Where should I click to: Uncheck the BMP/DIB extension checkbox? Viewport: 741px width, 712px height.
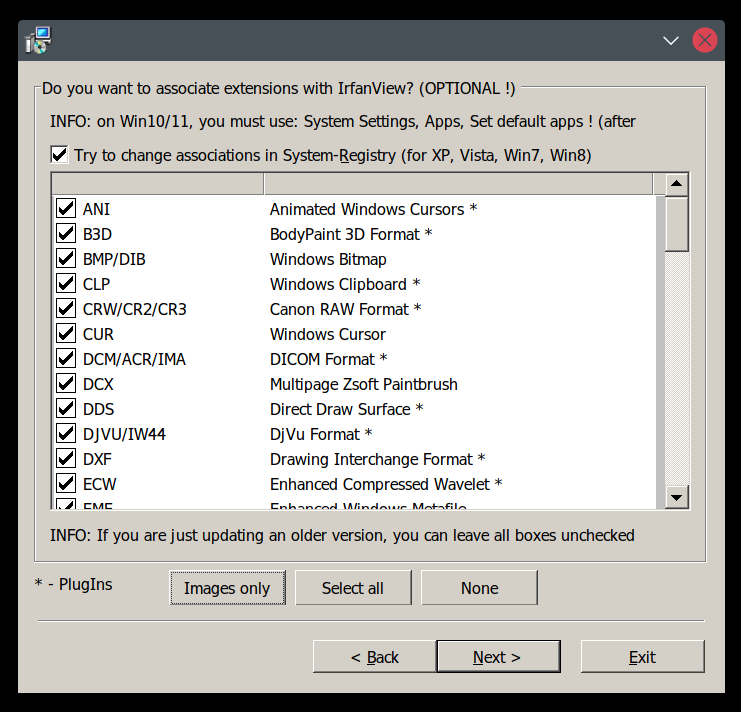[66, 258]
